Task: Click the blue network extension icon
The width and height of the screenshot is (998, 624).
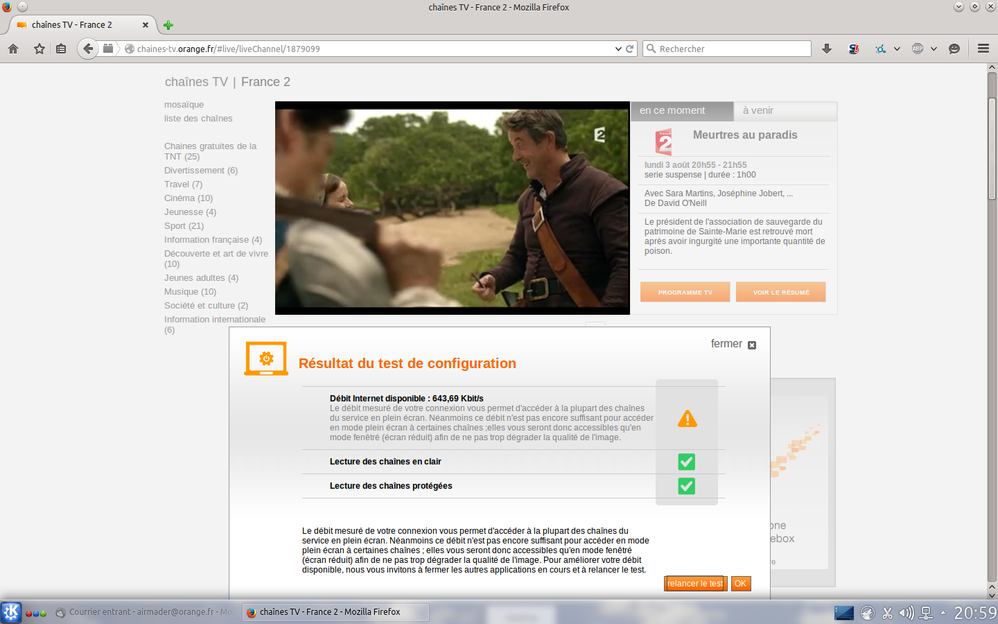Action: tap(880, 48)
